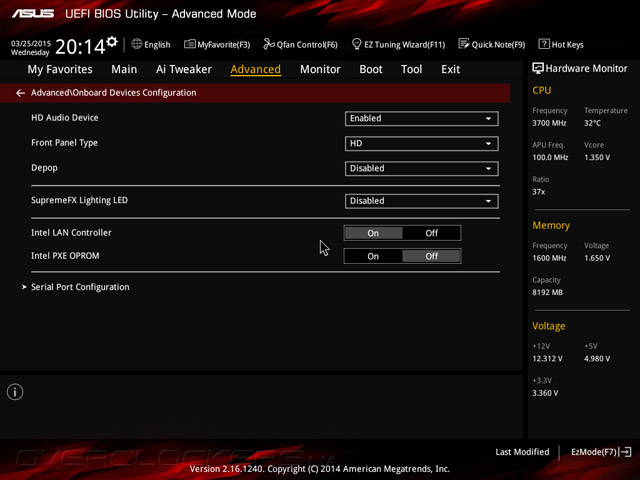Click the HD Audio Device label
This screenshot has width=640, height=480.
coord(65,118)
